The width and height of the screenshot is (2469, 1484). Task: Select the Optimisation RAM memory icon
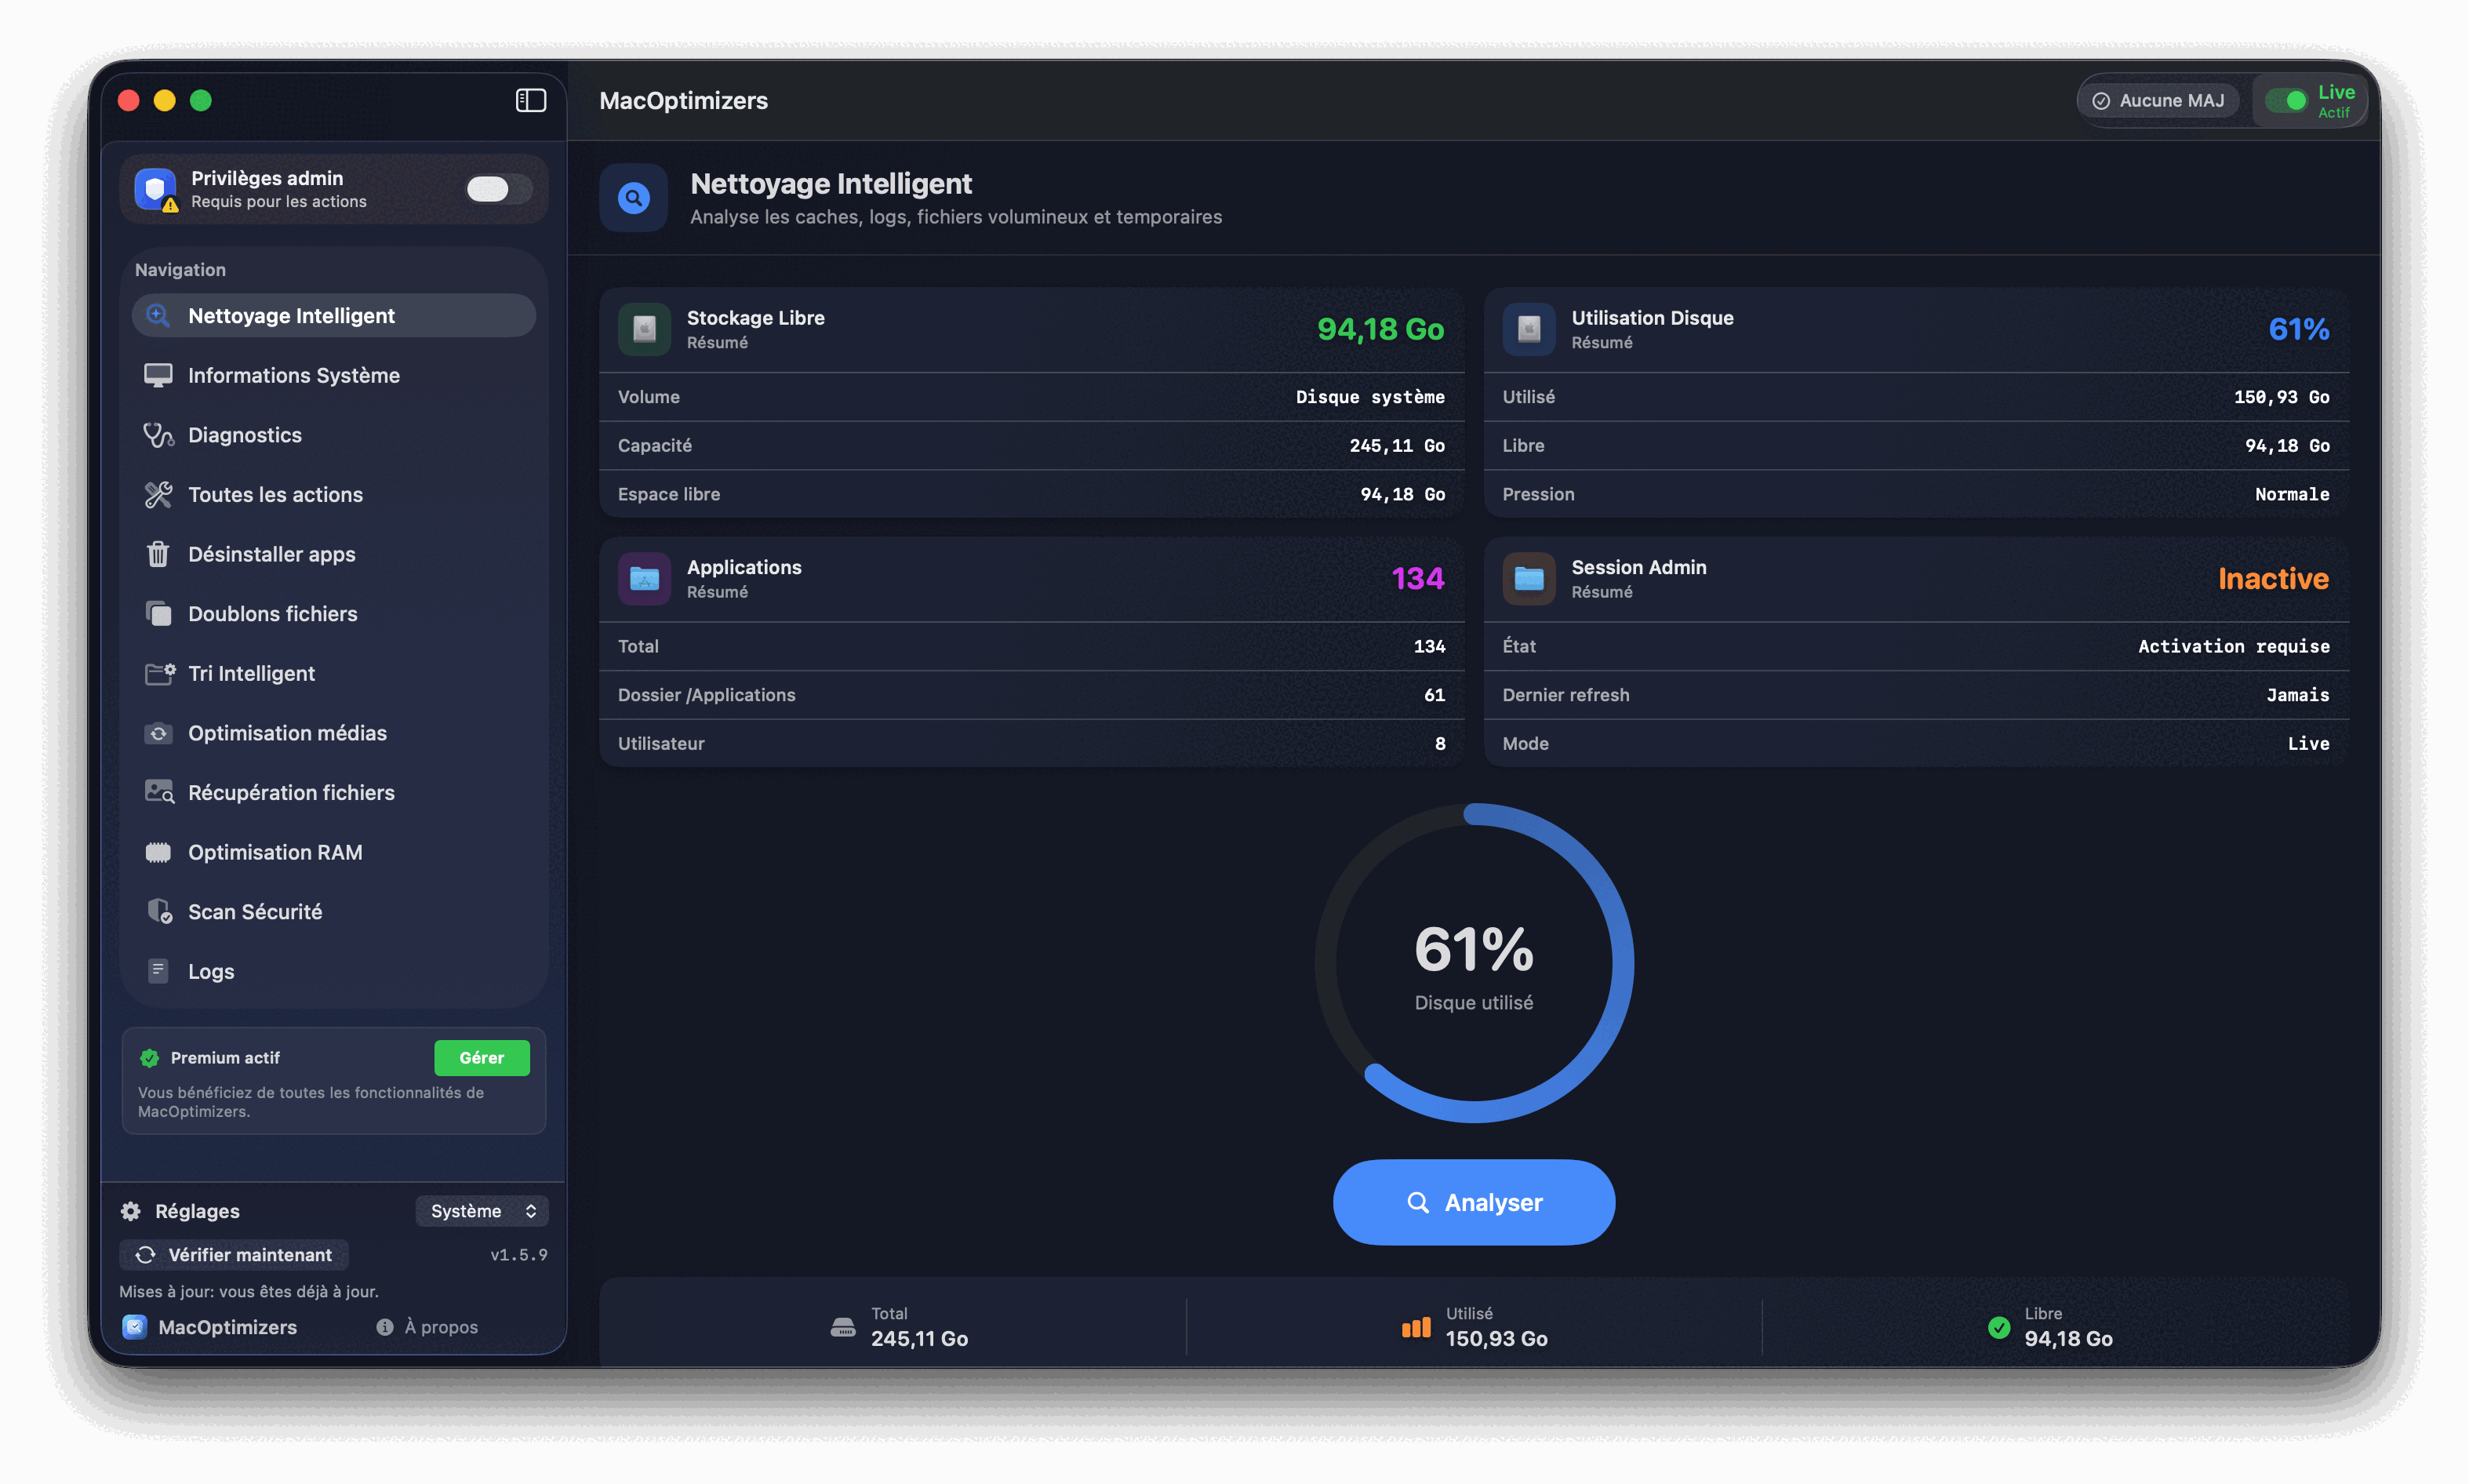click(158, 851)
